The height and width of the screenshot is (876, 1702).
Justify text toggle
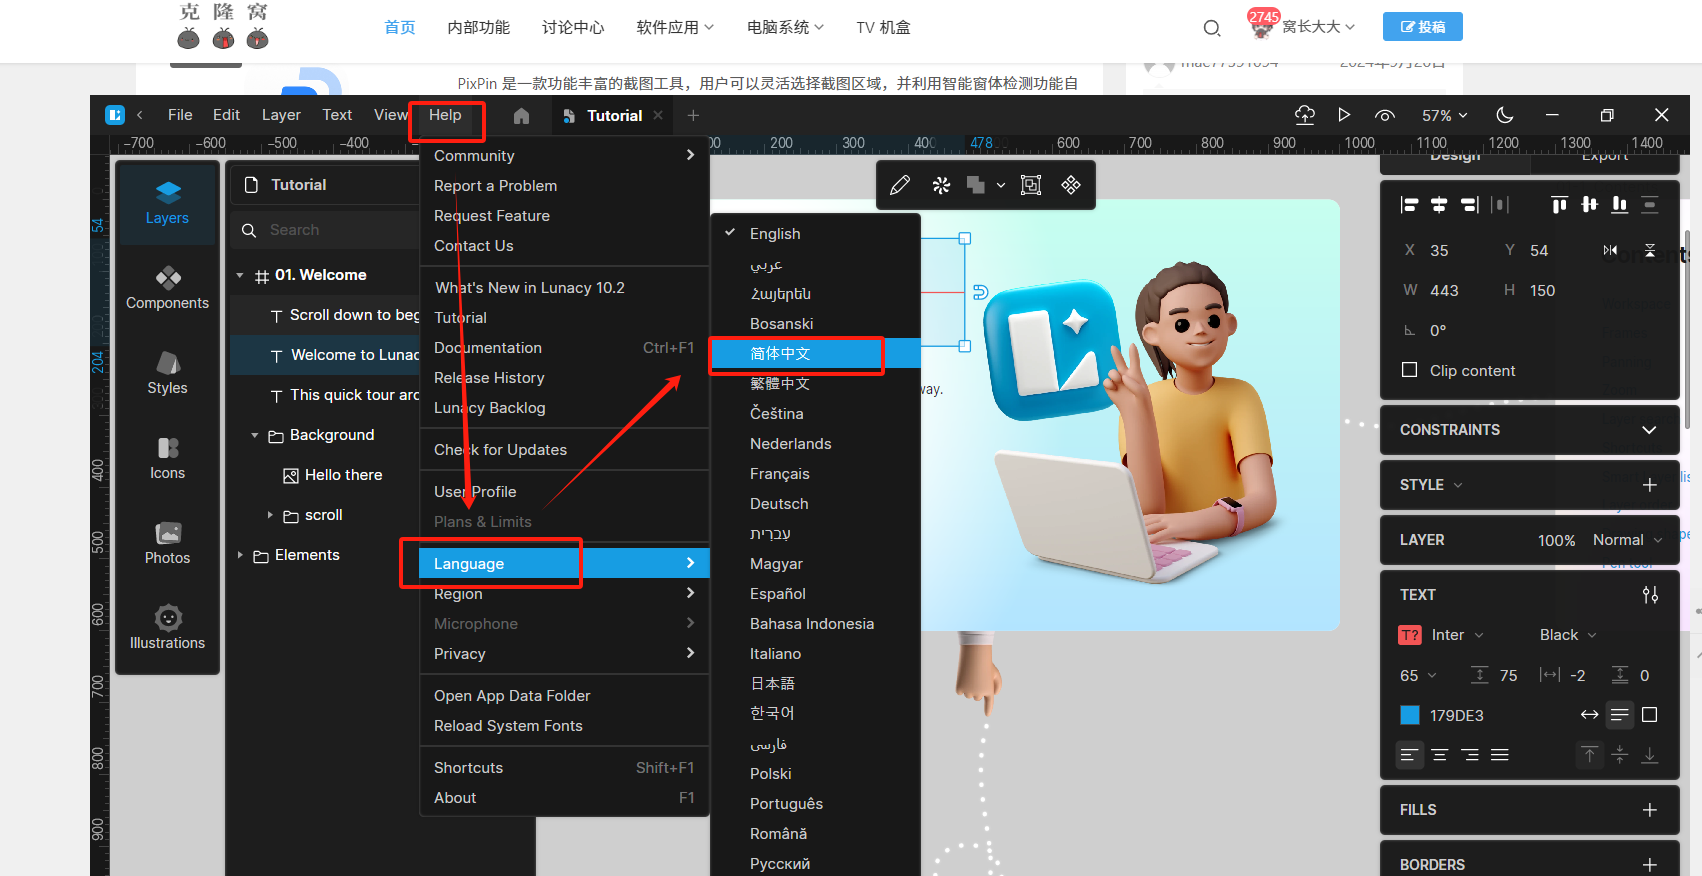(x=1499, y=755)
